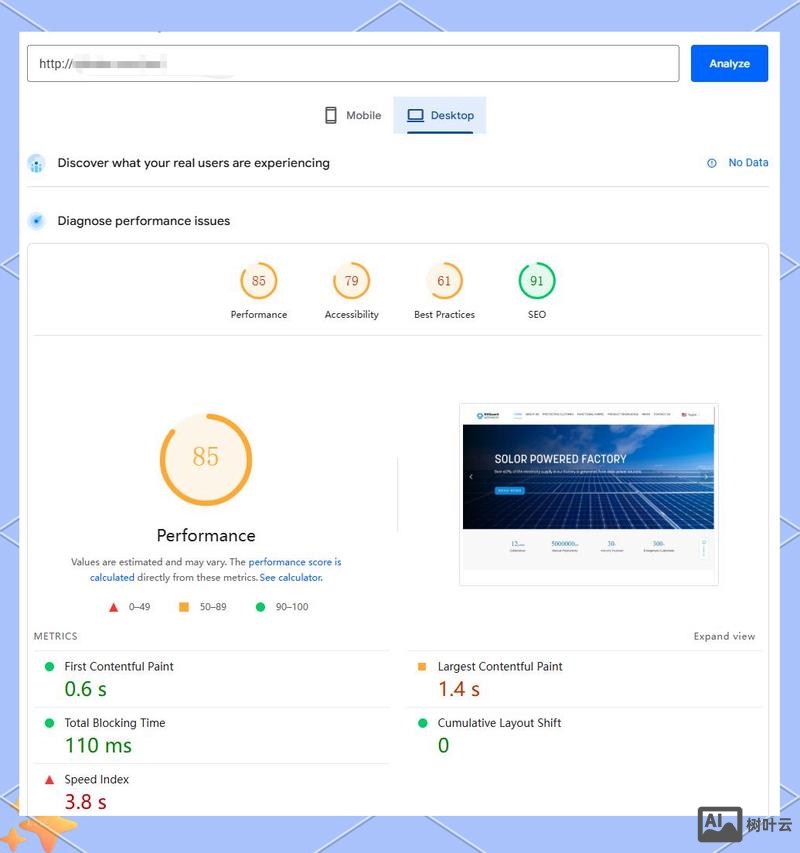Click the No Data info icon

(712, 163)
